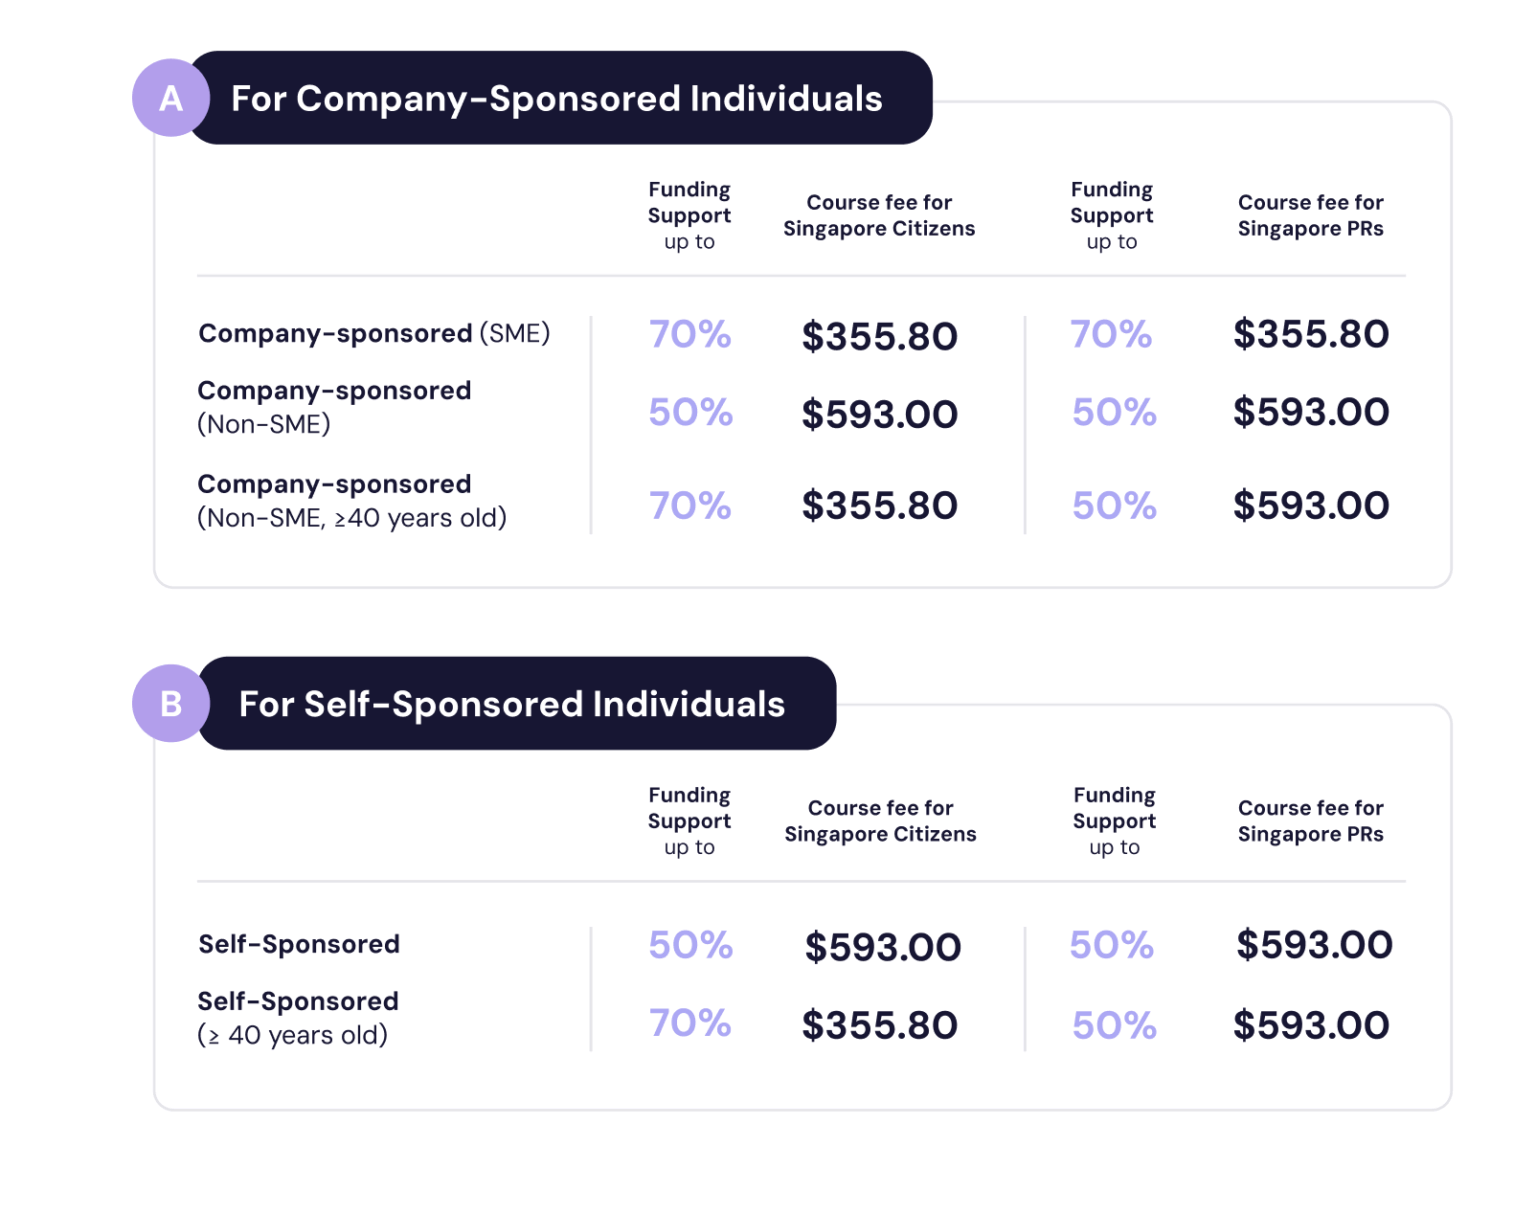Screen dimensions: 1536x1214
Task: Click PRs' $593.00 fee for Self-Sponsored ≥40 row
Action: (x=1310, y=1025)
